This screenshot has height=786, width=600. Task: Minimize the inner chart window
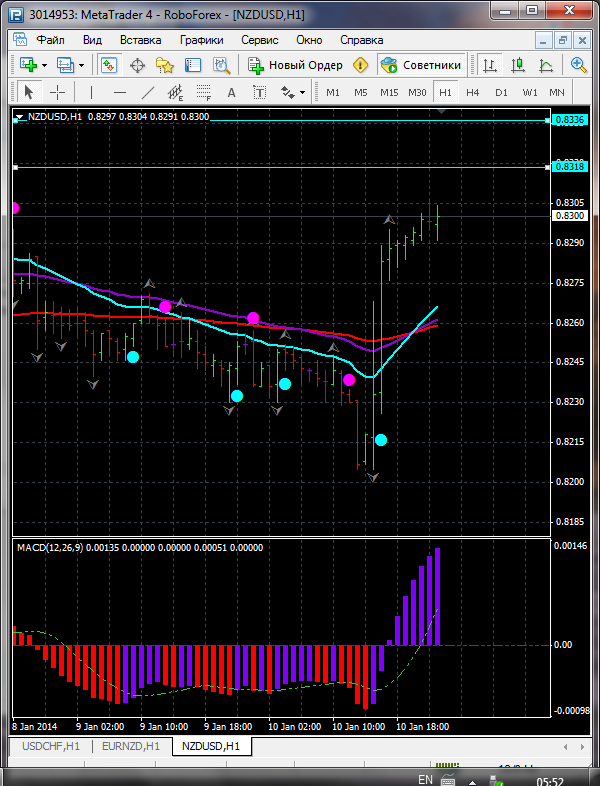pyautogui.click(x=544, y=40)
